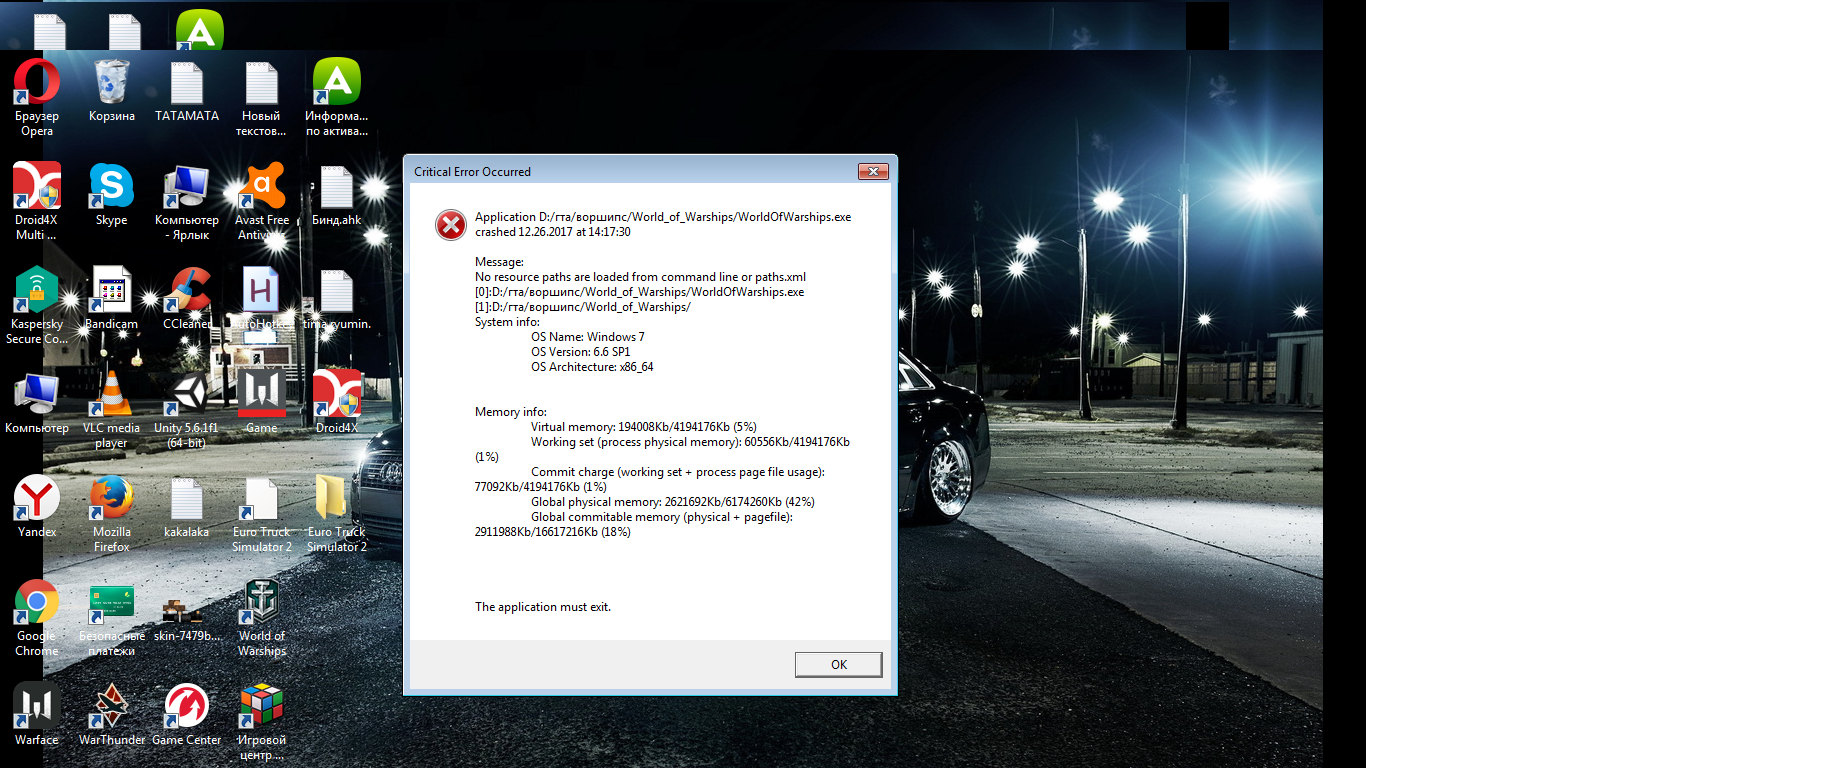Open the Бинд.ahk script file
Screen dimensions: 1830x768
pos(337,188)
